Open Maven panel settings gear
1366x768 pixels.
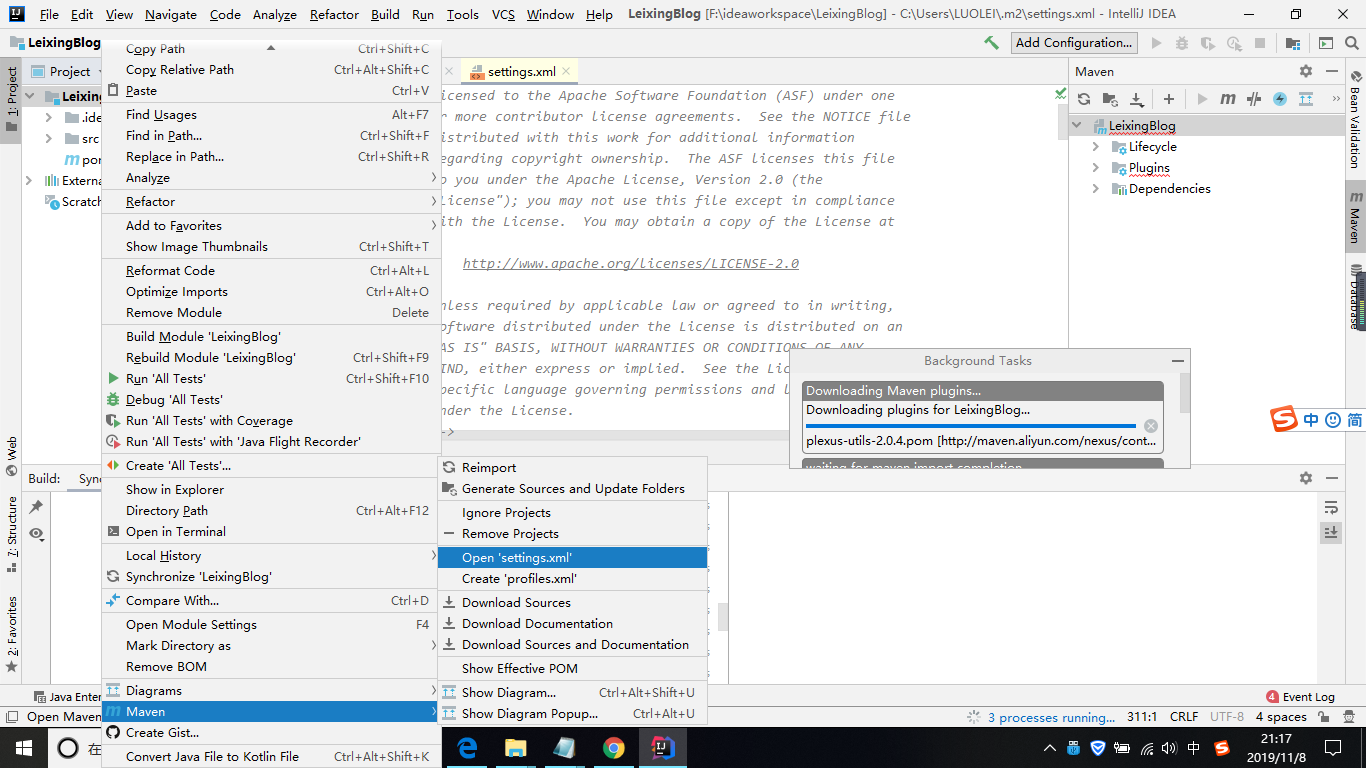tap(1306, 71)
